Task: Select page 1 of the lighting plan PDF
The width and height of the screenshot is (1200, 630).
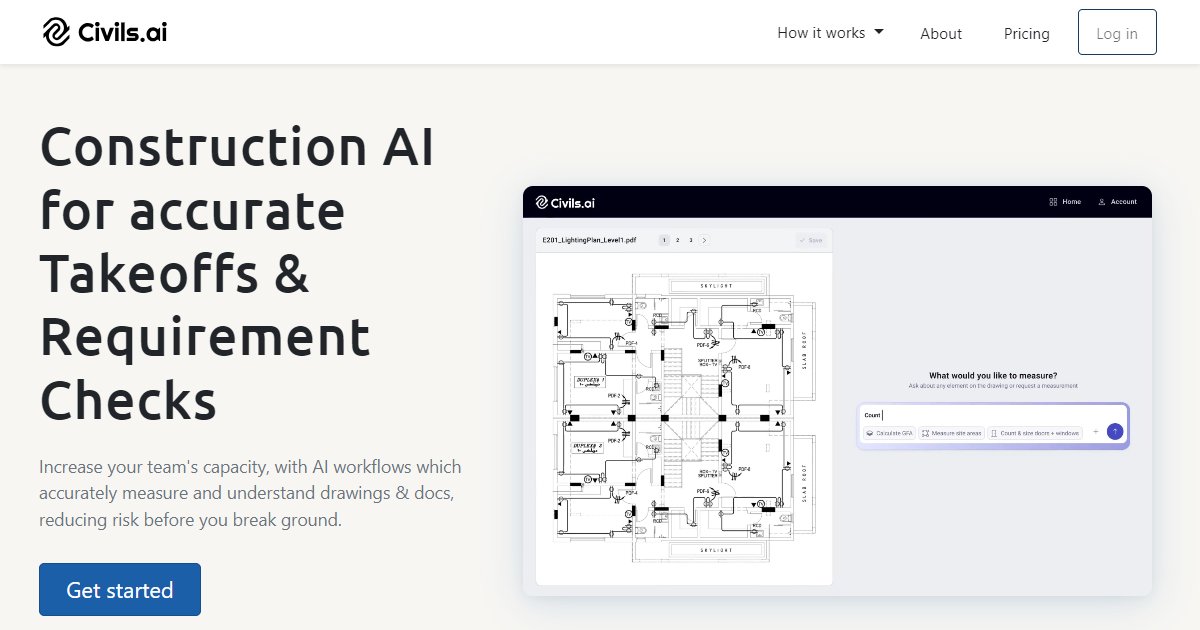Action: point(664,240)
